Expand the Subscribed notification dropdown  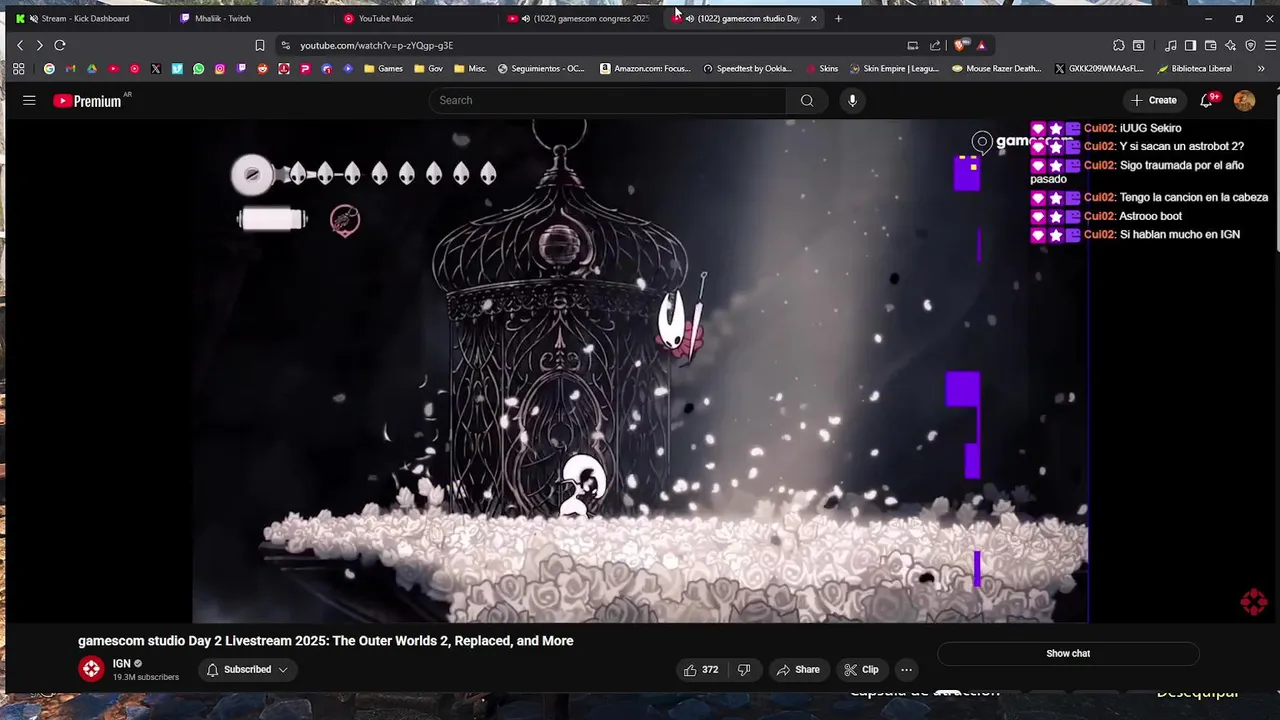(246, 670)
